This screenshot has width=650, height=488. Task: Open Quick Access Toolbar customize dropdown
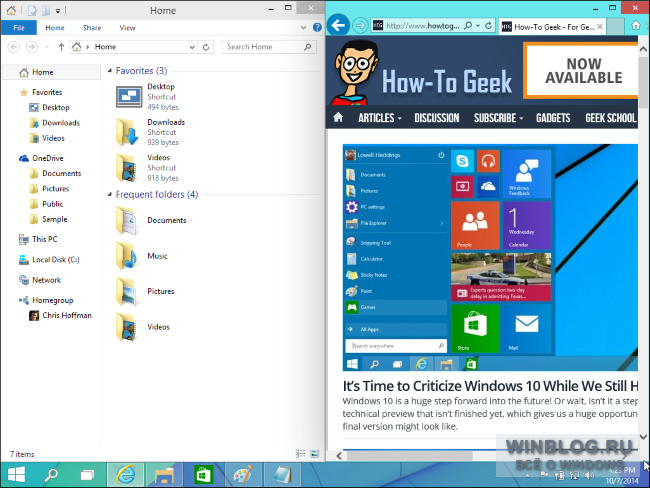(58, 10)
